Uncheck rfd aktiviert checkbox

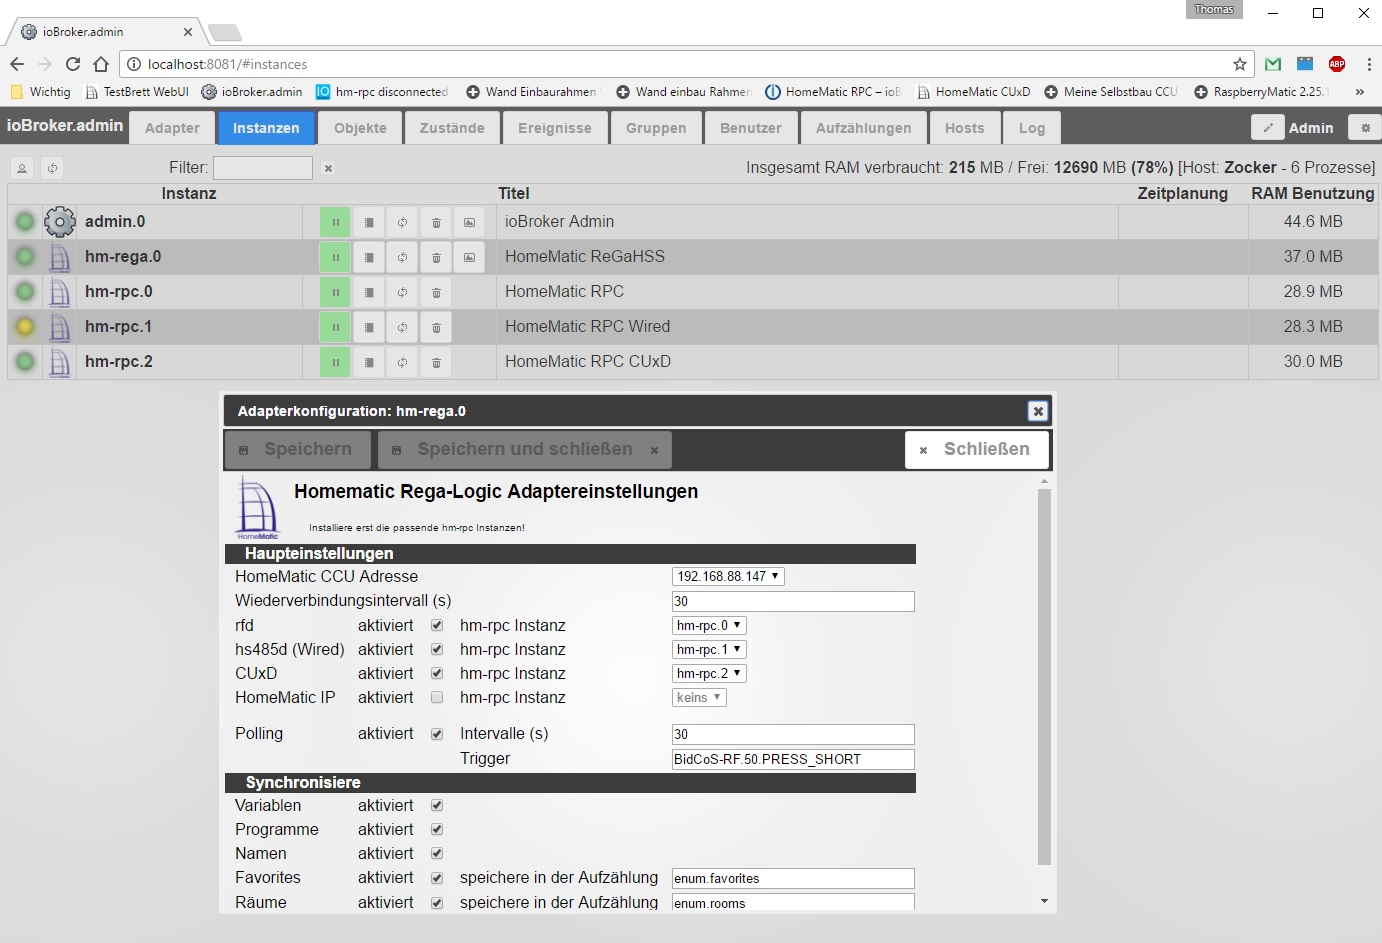437,625
